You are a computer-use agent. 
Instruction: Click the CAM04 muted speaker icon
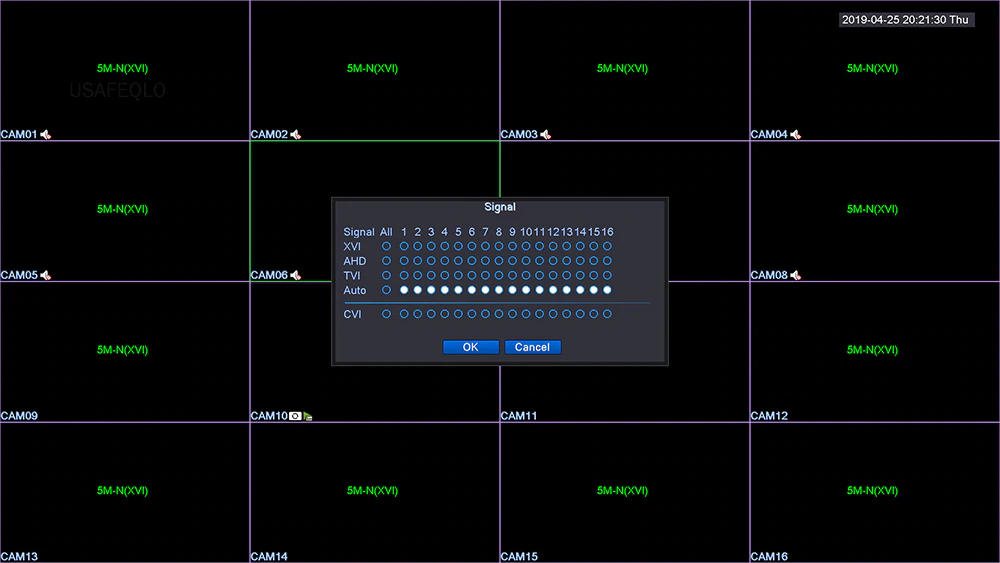tap(796, 135)
